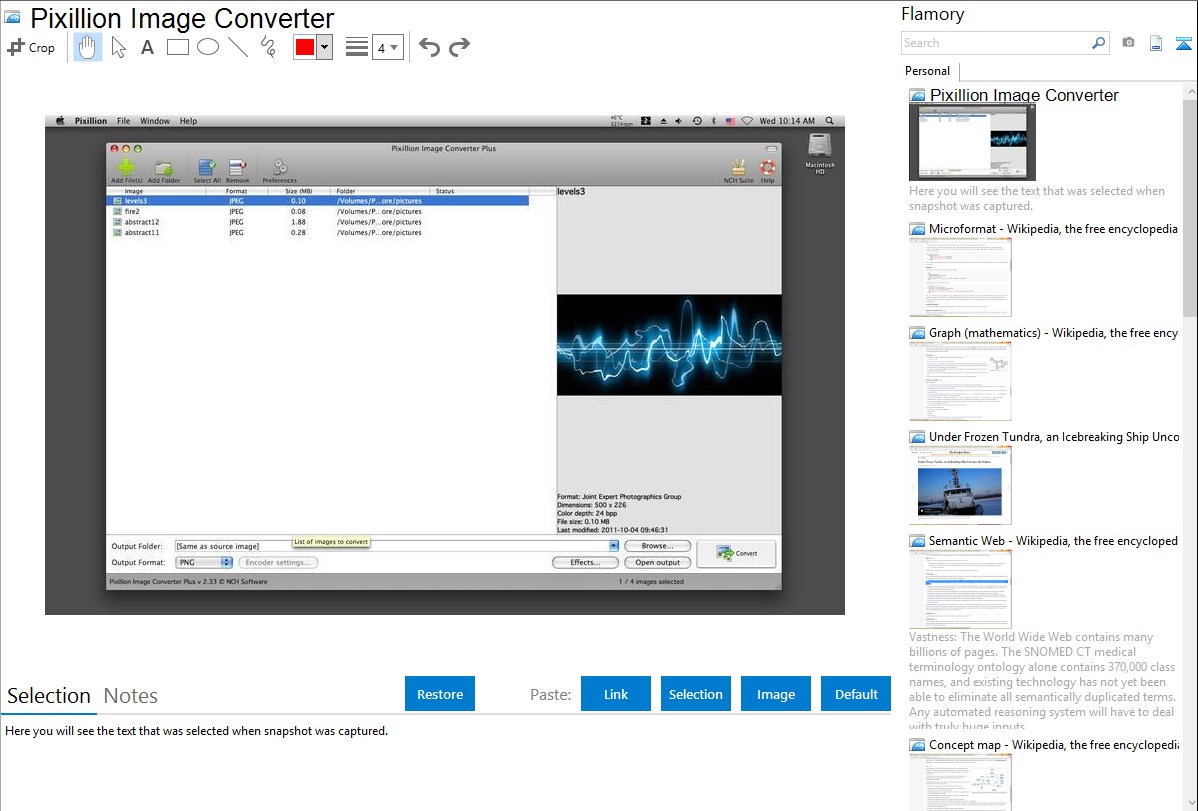Pick the text annotation tool
1198x811 pixels.
click(147, 47)
